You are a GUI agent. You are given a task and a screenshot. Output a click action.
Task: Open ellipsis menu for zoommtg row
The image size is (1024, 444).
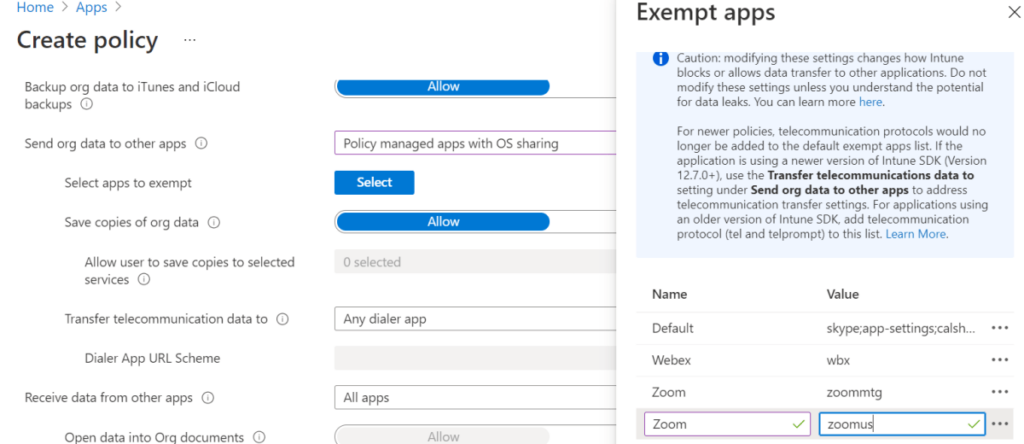point(999,392)
